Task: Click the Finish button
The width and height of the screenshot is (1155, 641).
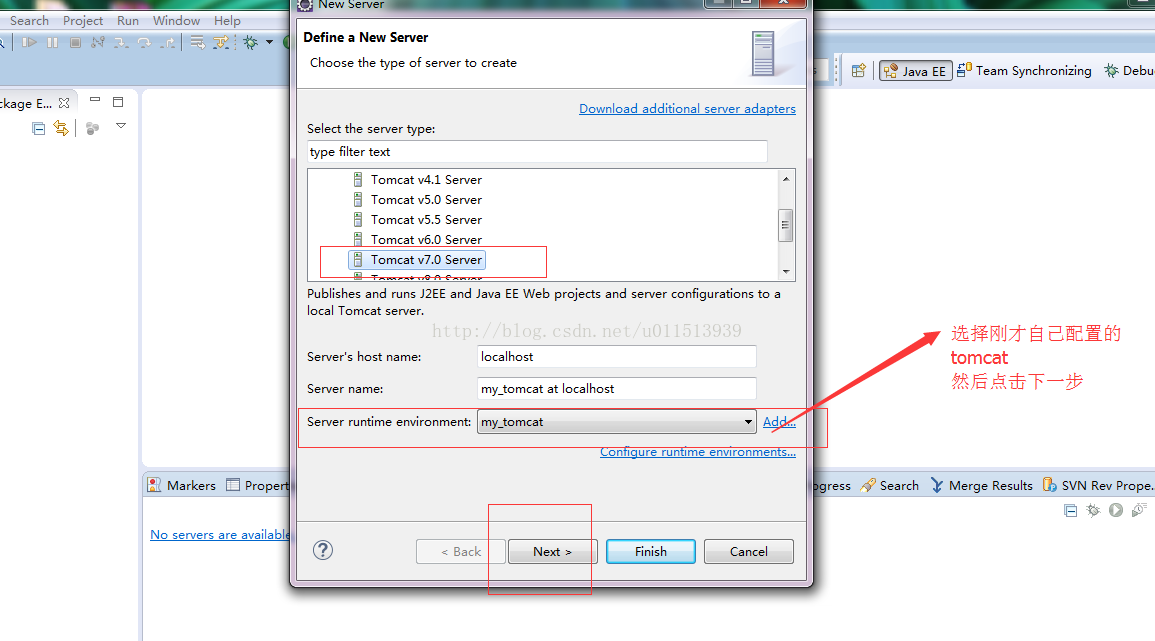Action: coord(650,552)
